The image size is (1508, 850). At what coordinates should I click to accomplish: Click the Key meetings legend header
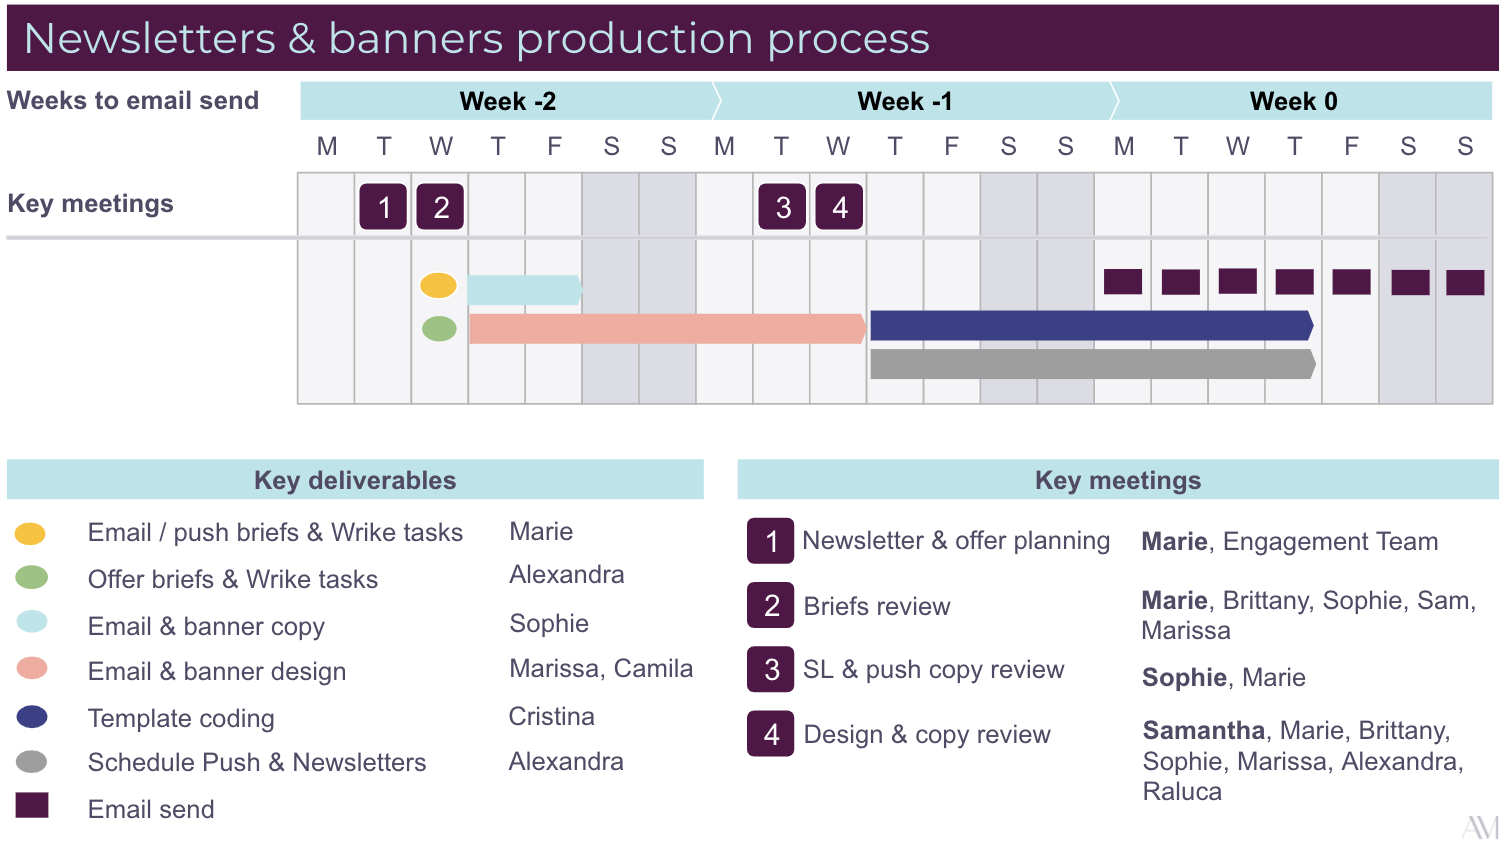click(x=1117, y=480)
